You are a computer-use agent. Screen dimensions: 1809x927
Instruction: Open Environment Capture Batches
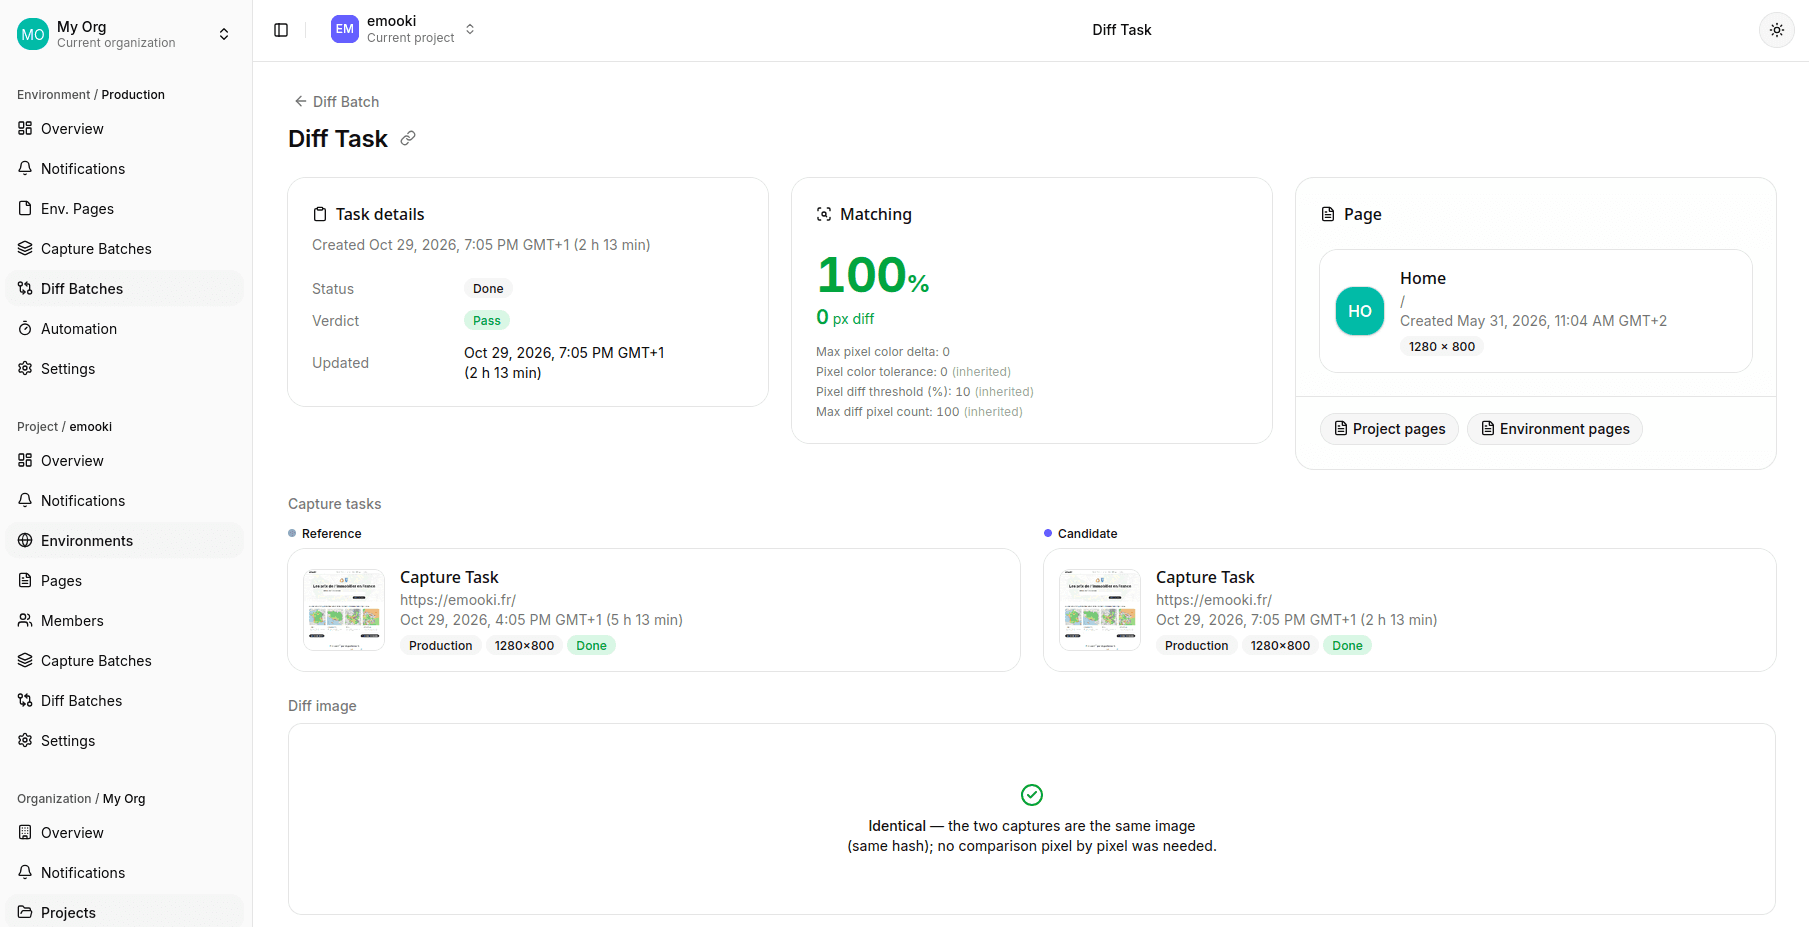125,249
